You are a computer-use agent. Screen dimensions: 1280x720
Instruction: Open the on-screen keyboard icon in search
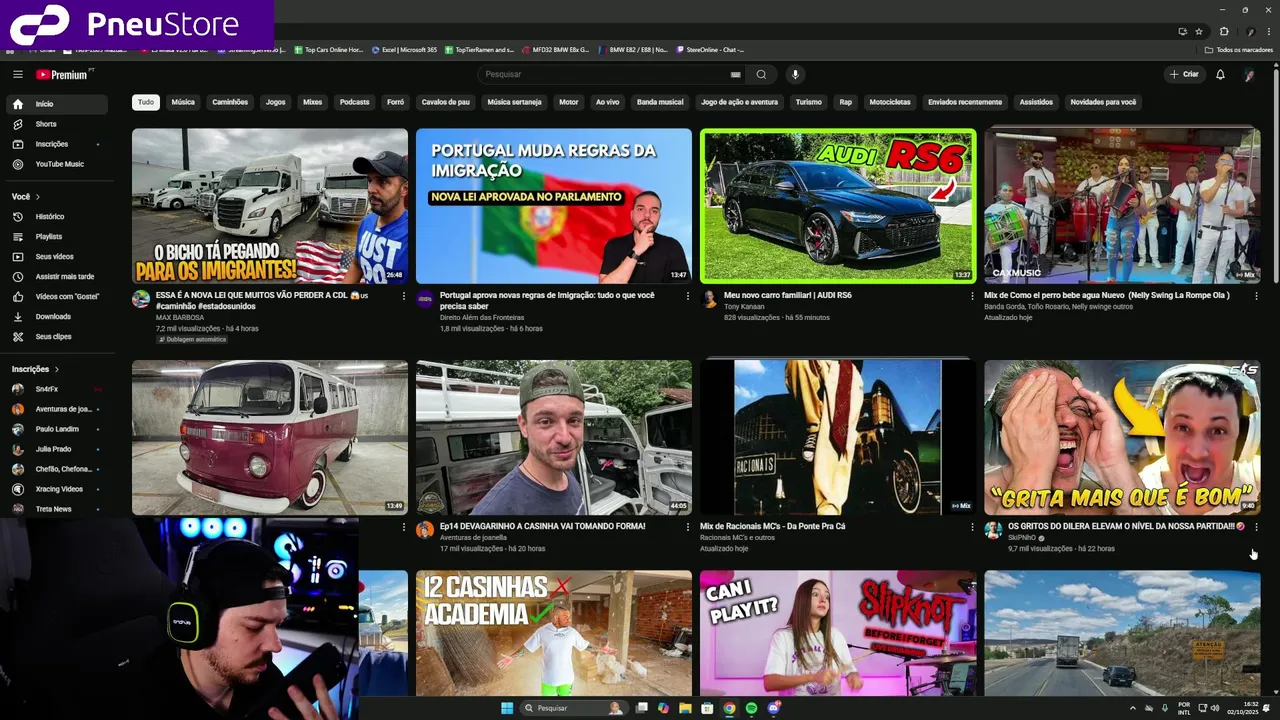tap(736, 74)
